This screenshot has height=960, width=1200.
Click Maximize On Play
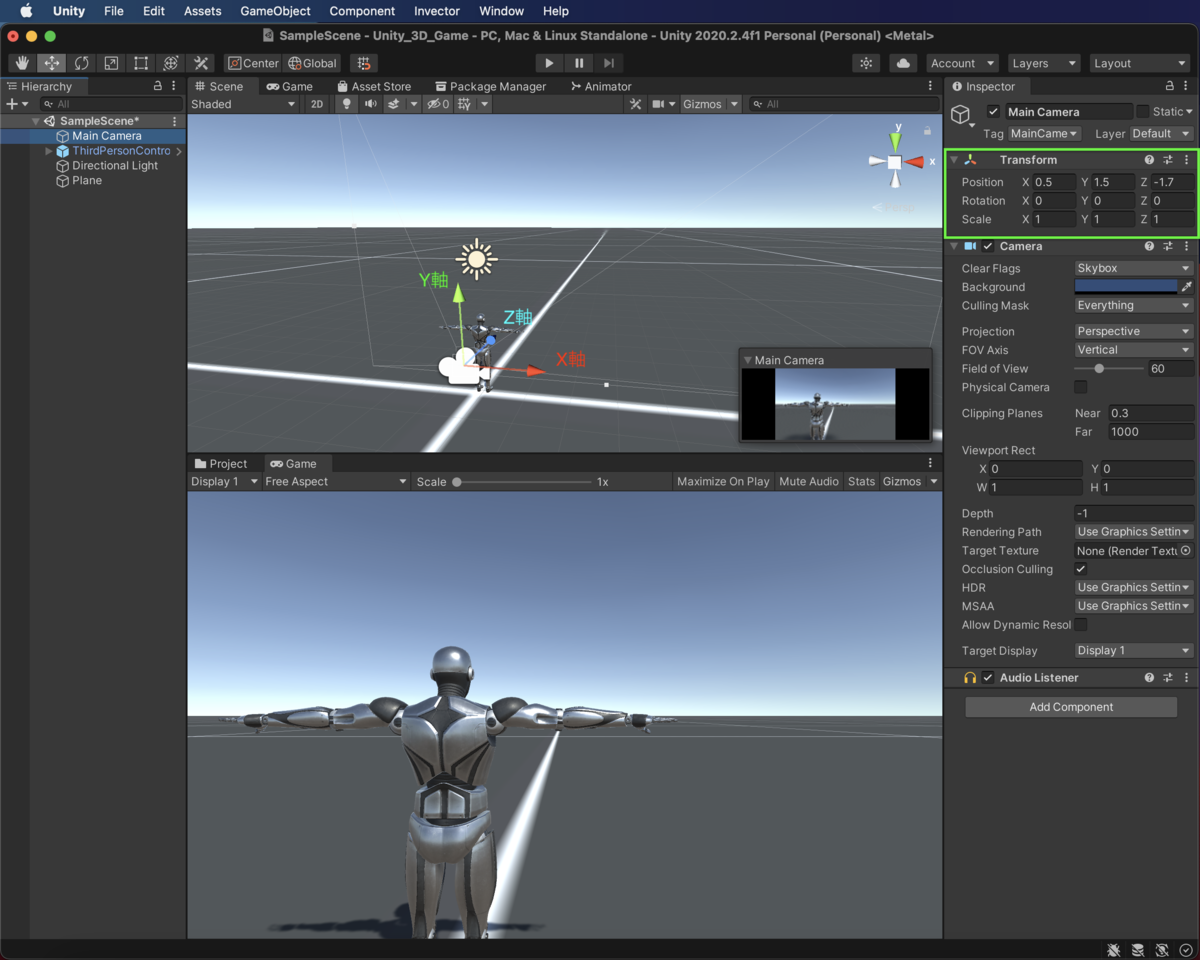723,482
